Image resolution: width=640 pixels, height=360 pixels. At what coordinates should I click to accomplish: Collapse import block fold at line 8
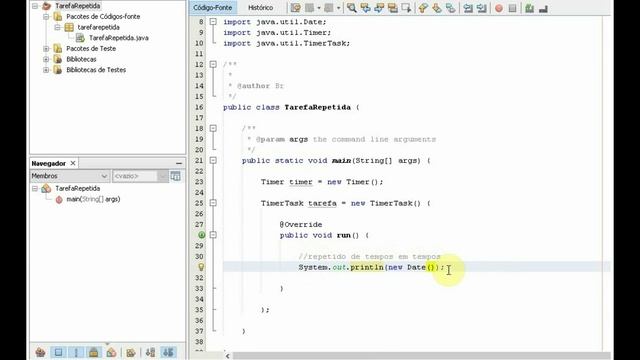[213, 22]
